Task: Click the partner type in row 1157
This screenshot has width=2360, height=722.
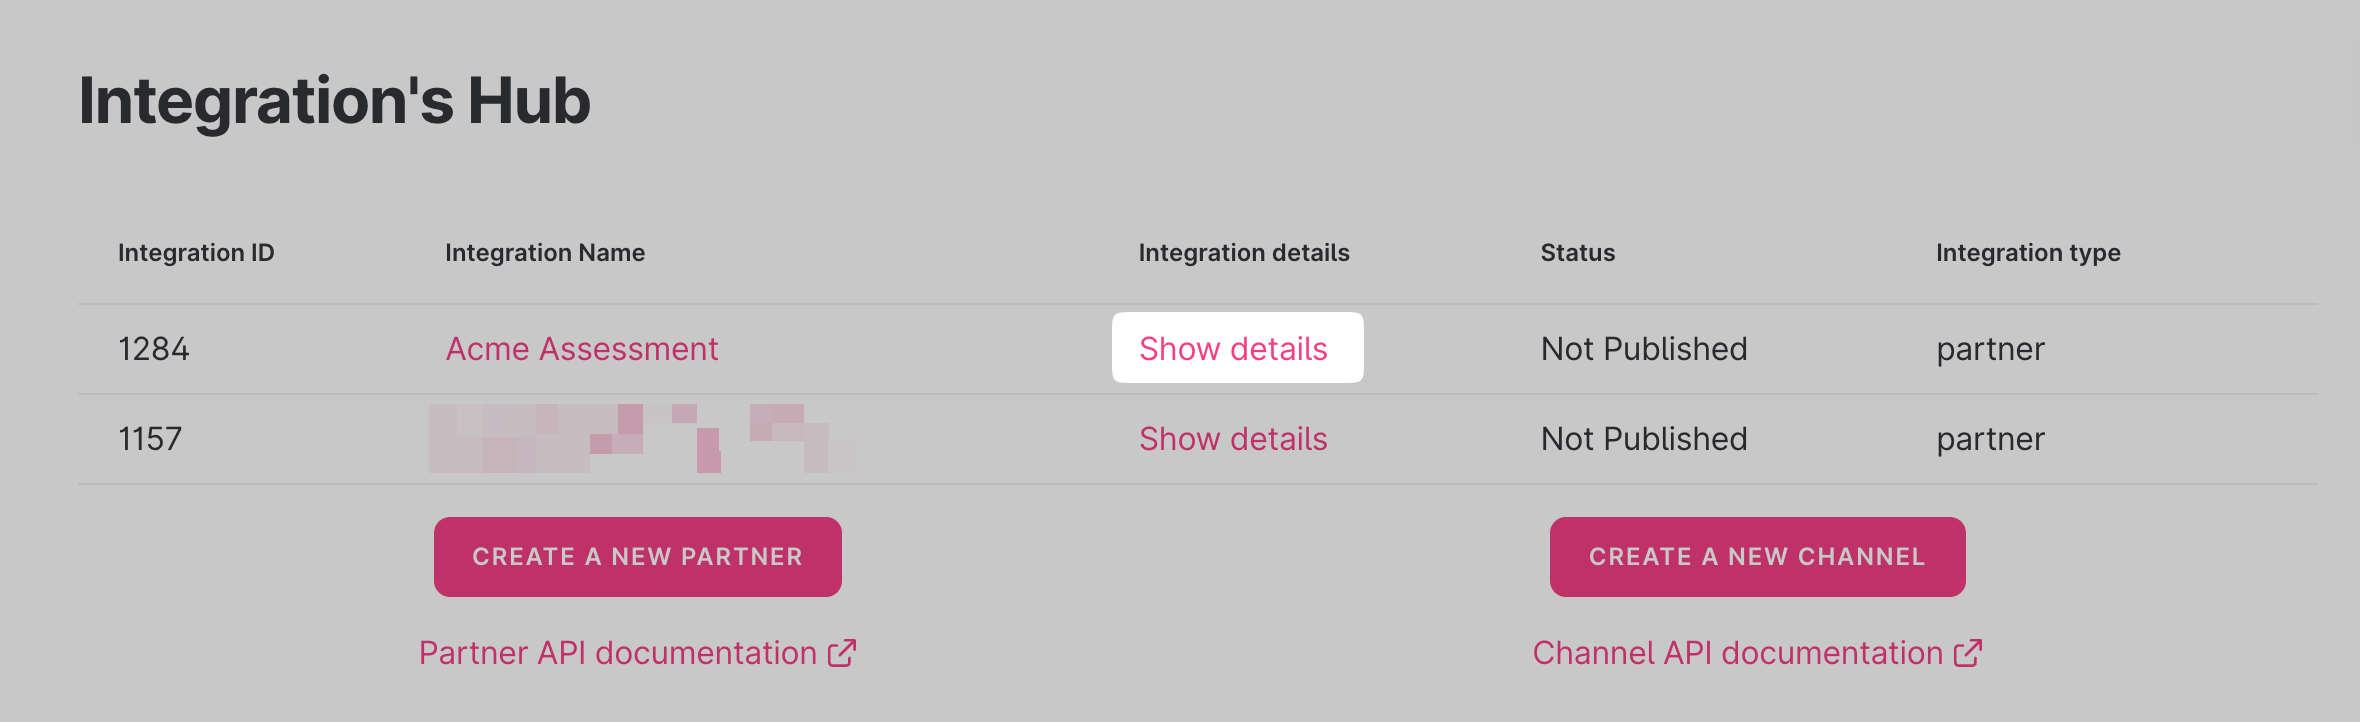Action: 1990,439
